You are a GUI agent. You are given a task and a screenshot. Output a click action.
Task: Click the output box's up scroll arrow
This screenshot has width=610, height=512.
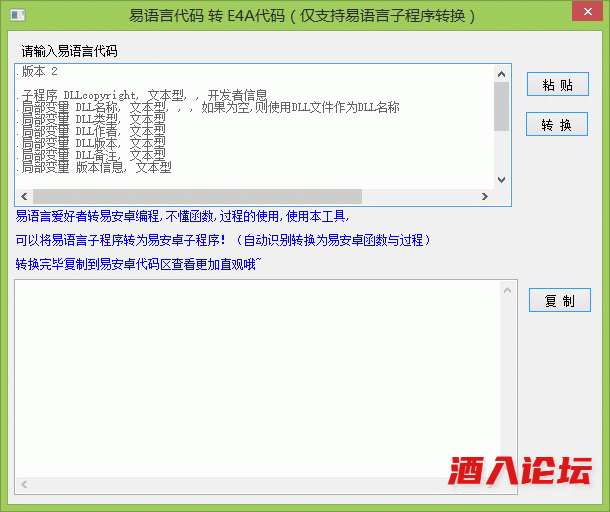(507, 290)
